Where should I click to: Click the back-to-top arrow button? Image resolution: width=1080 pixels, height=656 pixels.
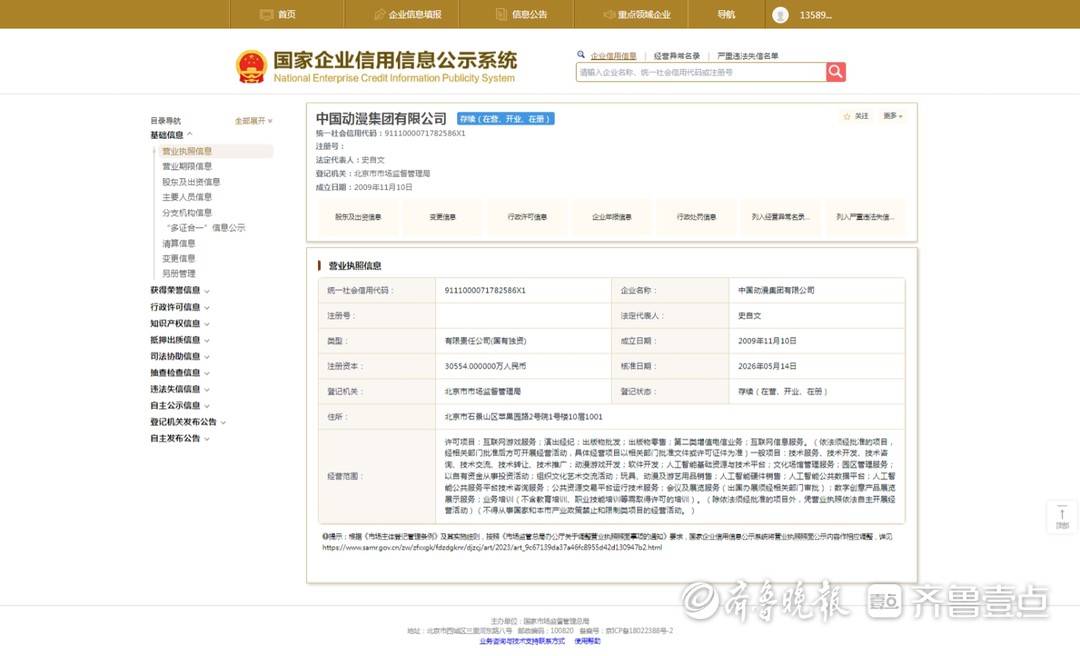coord(1062,517)
